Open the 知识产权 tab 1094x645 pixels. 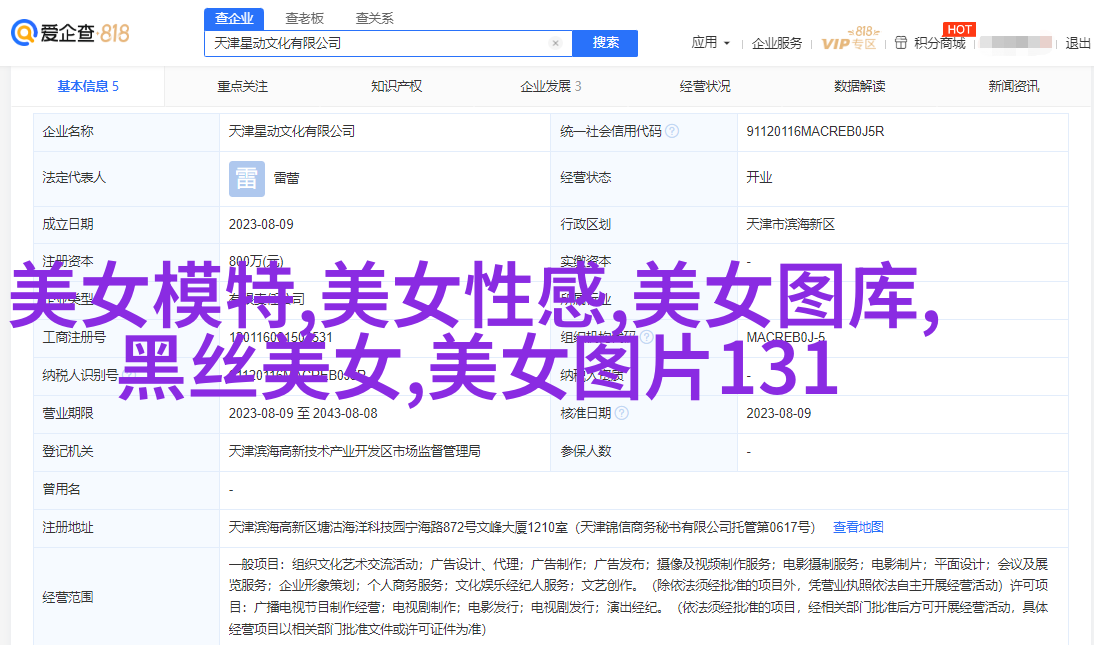(x=396, y=87)
